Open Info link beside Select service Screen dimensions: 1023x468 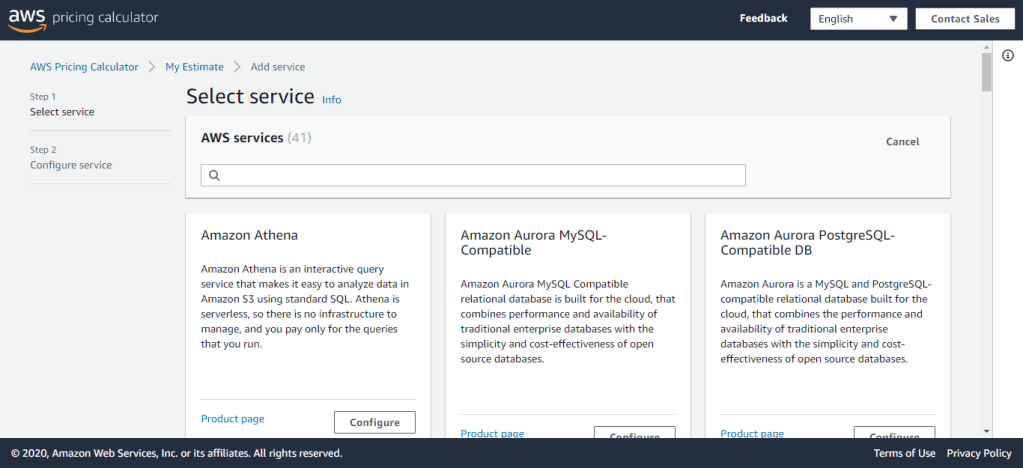[331, 100]
